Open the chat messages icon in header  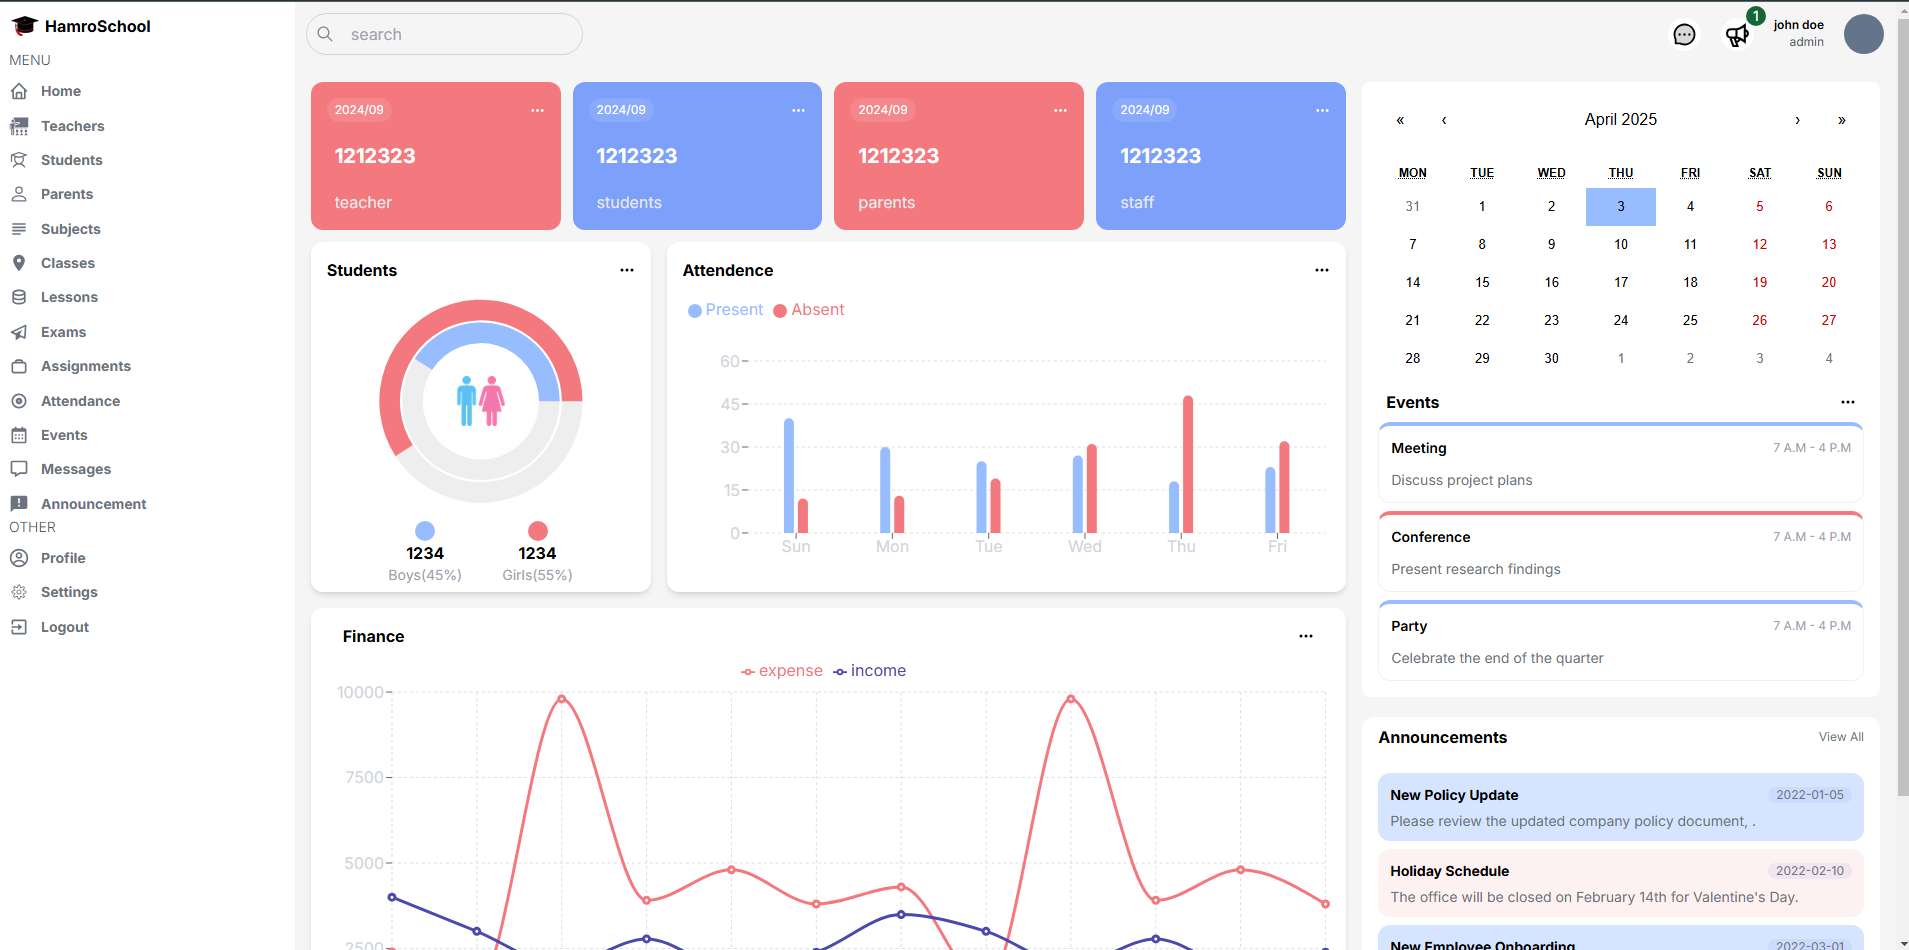pos(1684,35)
